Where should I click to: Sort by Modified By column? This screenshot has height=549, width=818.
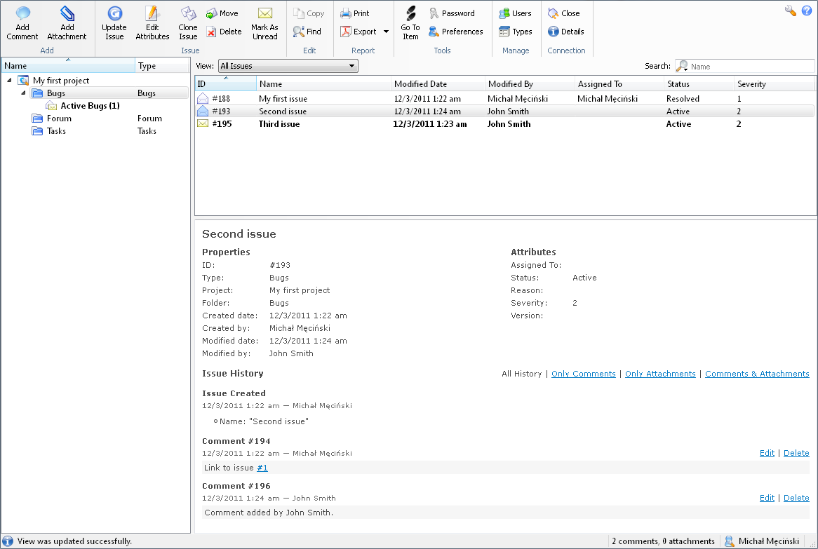pos(530,83)
